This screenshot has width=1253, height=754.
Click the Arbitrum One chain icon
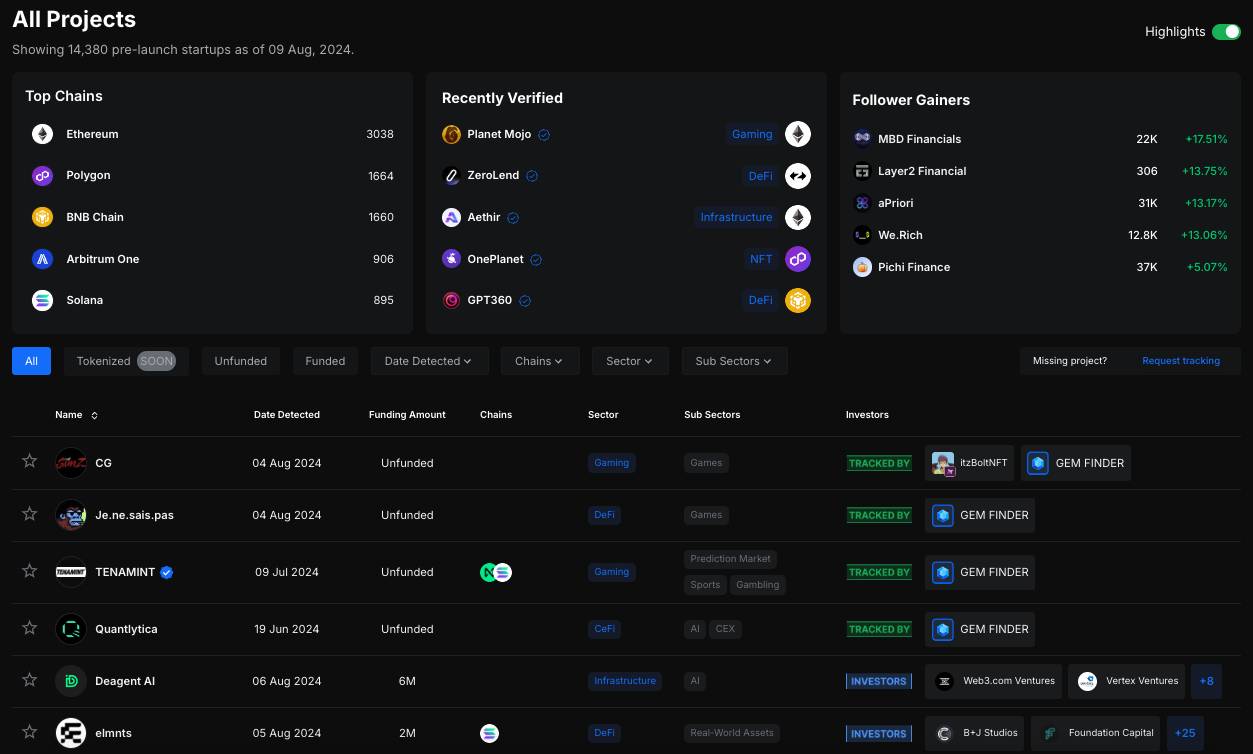(42, 259)
